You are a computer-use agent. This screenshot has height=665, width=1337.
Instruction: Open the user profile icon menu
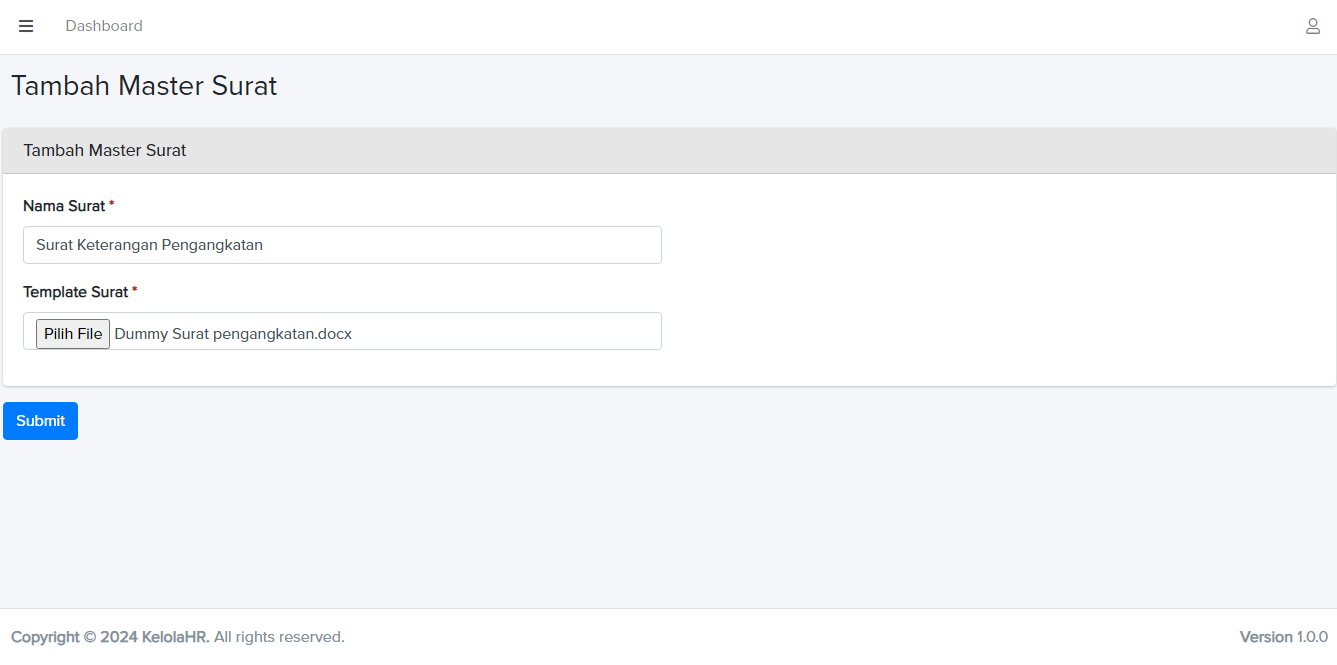pos(1312,26)
